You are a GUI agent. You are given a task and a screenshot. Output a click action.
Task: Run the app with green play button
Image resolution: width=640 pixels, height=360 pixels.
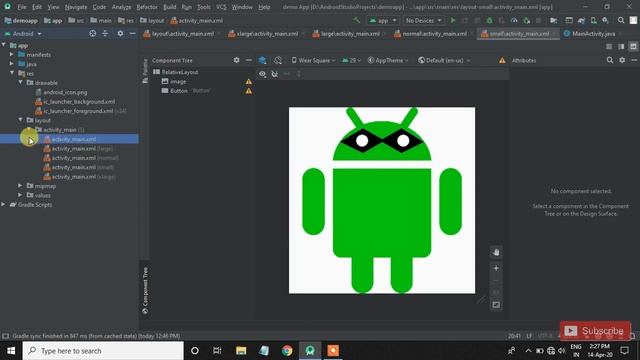click(x=453, y=20)
